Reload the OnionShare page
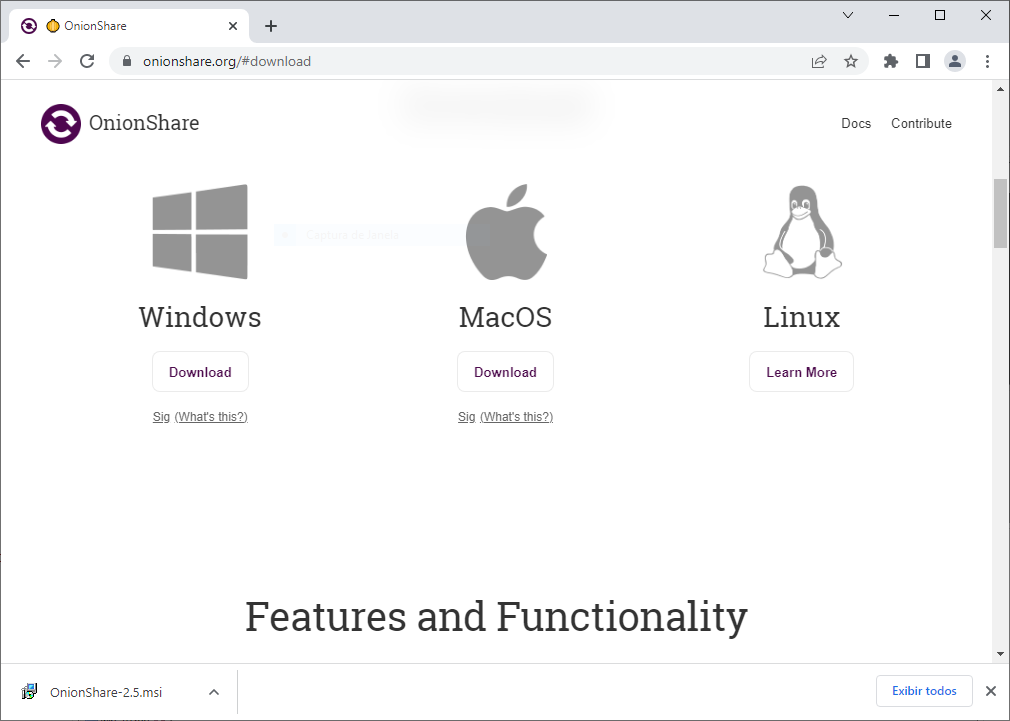 (x=87, y=61)
